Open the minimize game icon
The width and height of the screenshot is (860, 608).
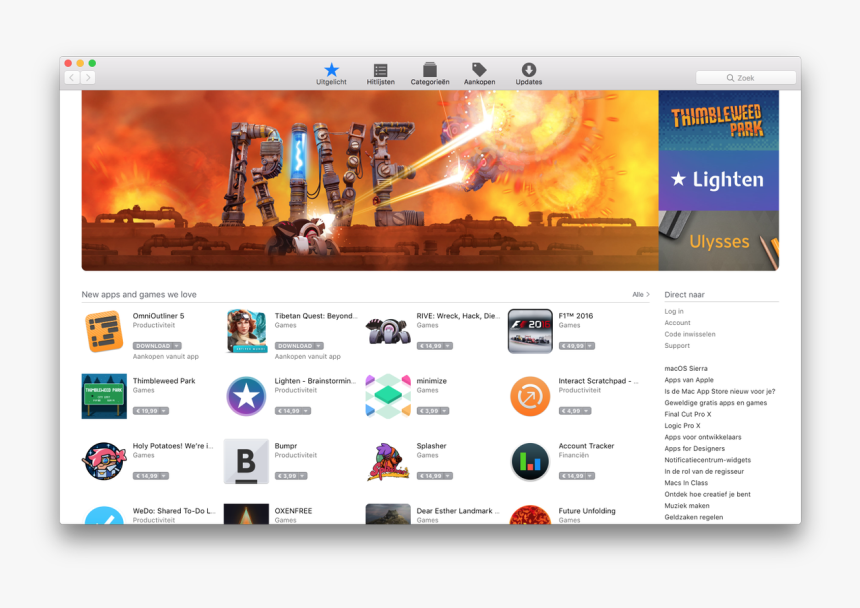tap(388, 396)
